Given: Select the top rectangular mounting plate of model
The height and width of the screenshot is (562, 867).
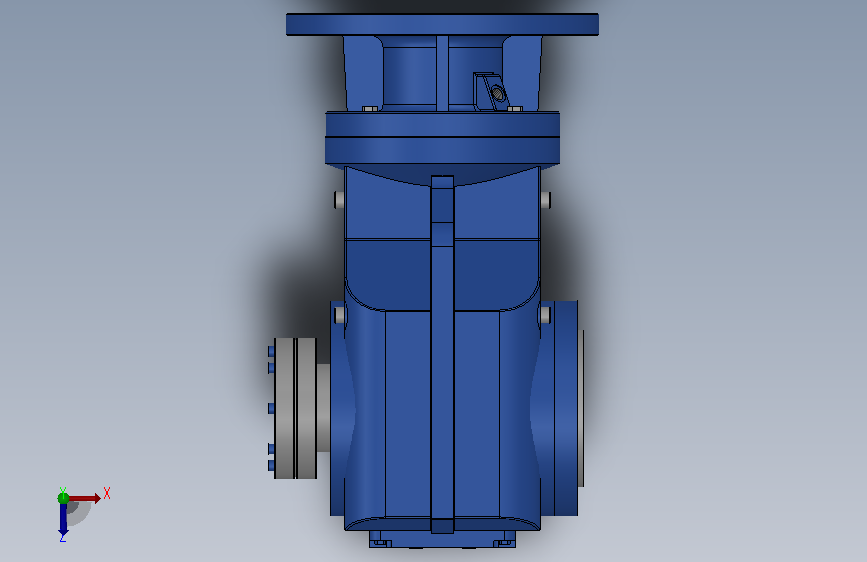Looking at the screenshot, I should (x=442, y=25).
